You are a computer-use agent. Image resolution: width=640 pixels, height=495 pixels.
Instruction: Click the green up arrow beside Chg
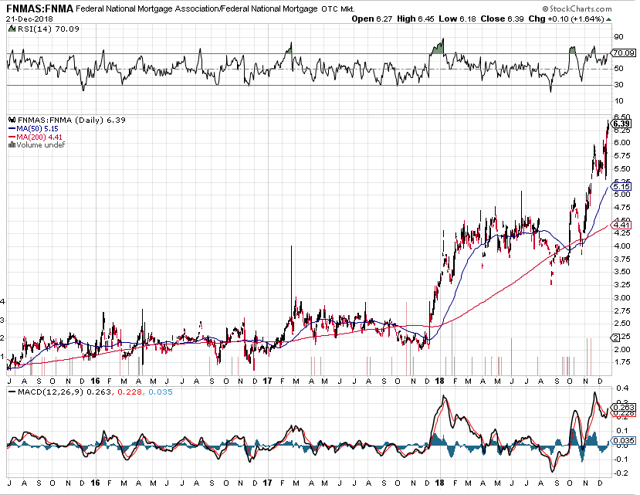point(609,20)
